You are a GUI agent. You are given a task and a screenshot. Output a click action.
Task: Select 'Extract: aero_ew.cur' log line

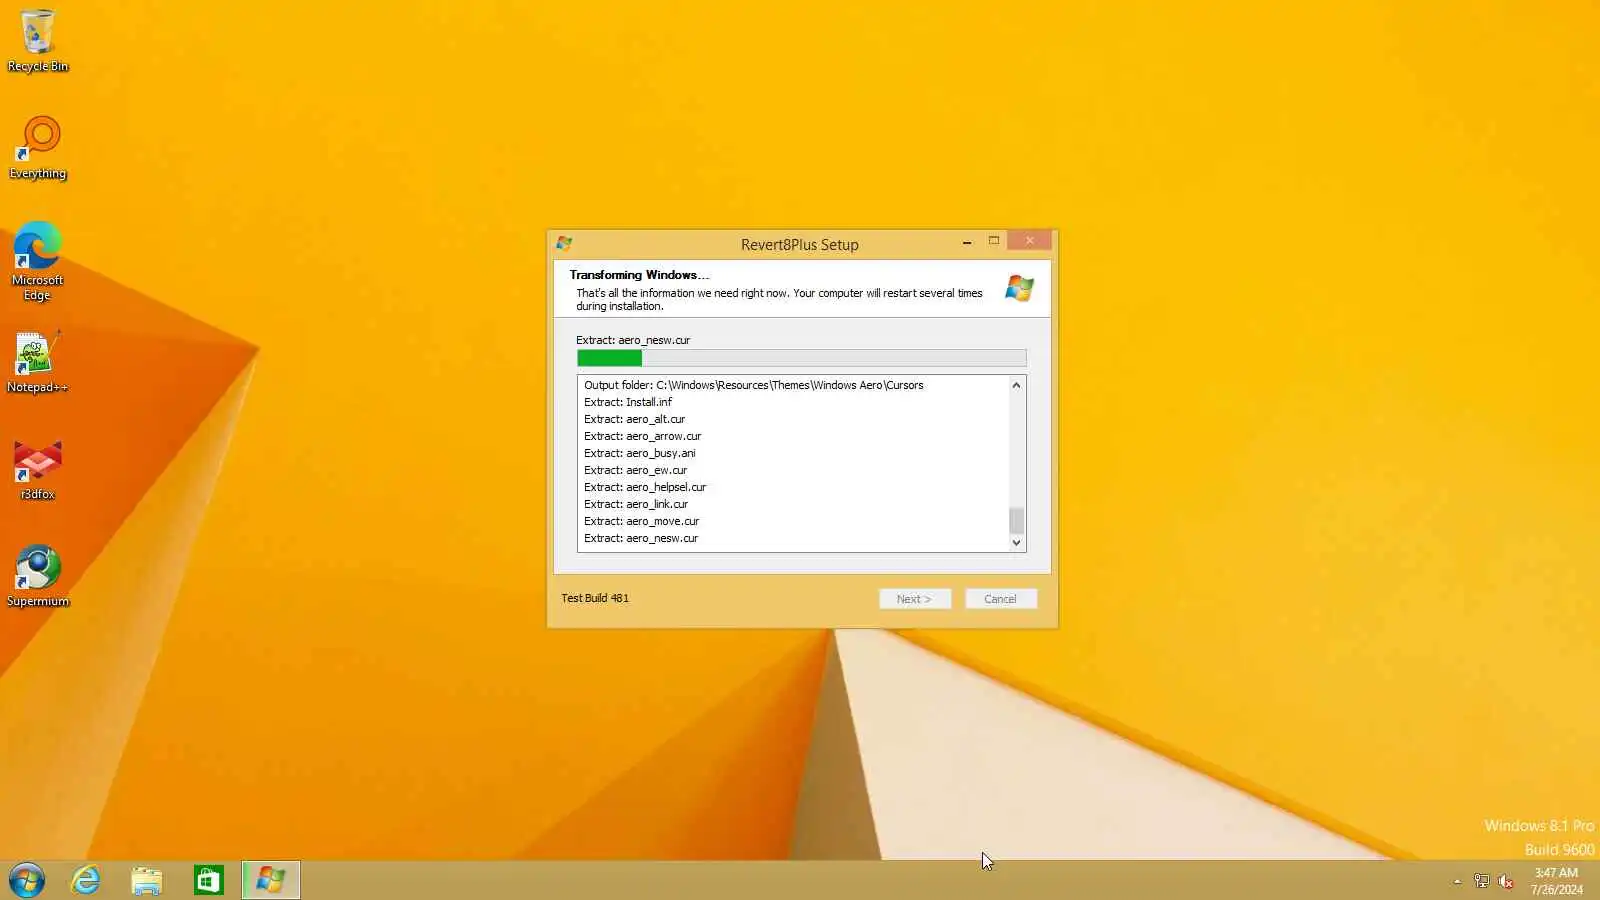pos(636,470)
